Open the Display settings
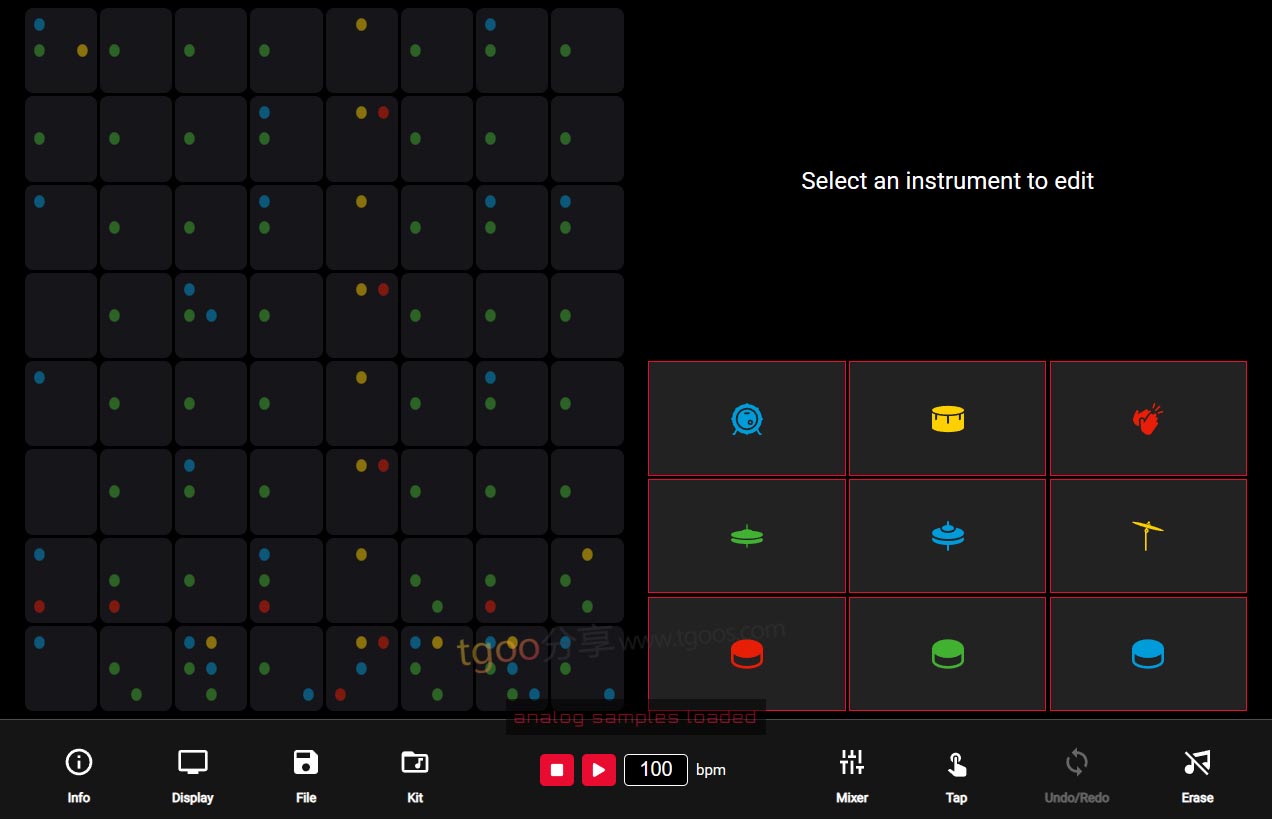This screenshot has width=1272, height=819. click(192, 775)
